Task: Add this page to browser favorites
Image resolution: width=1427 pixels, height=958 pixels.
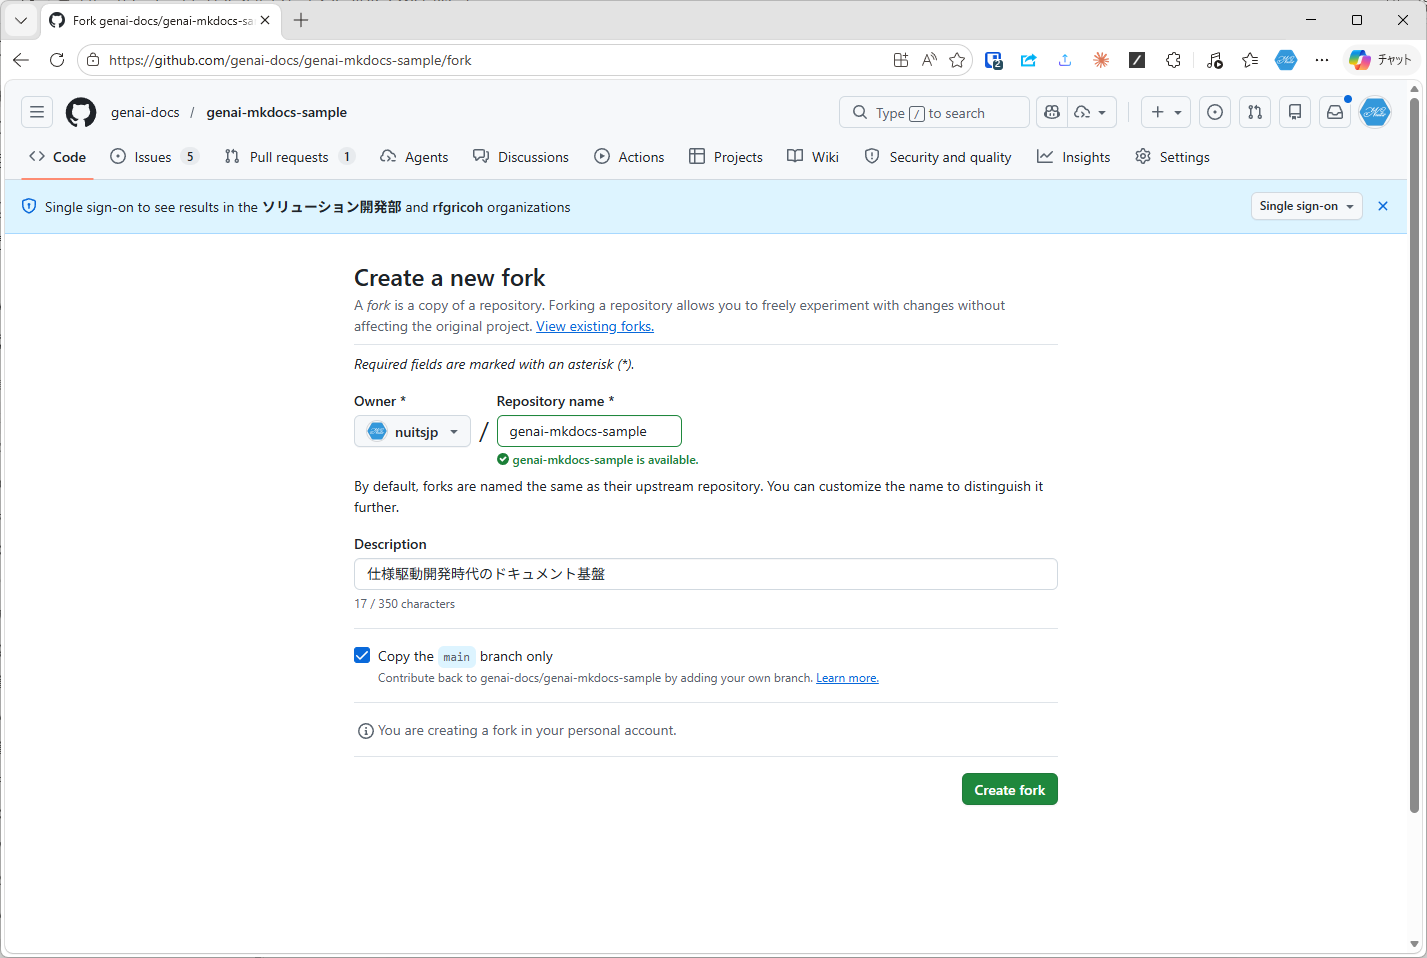Action: 957,60
